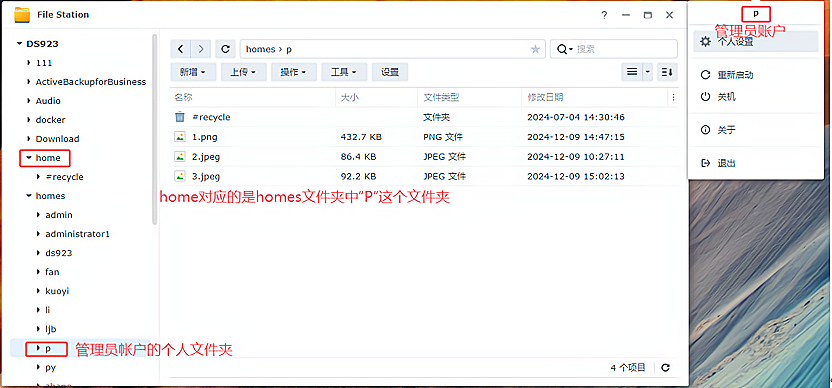Open view mode dropdown arrow
The width and height of the screenshot is (832, 388).
tap(647, 72)
